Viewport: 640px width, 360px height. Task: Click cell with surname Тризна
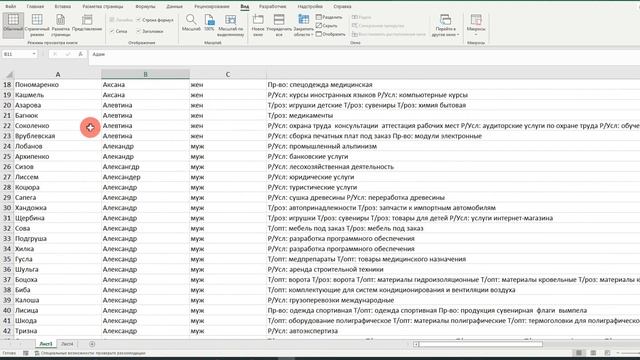point(58,331)
